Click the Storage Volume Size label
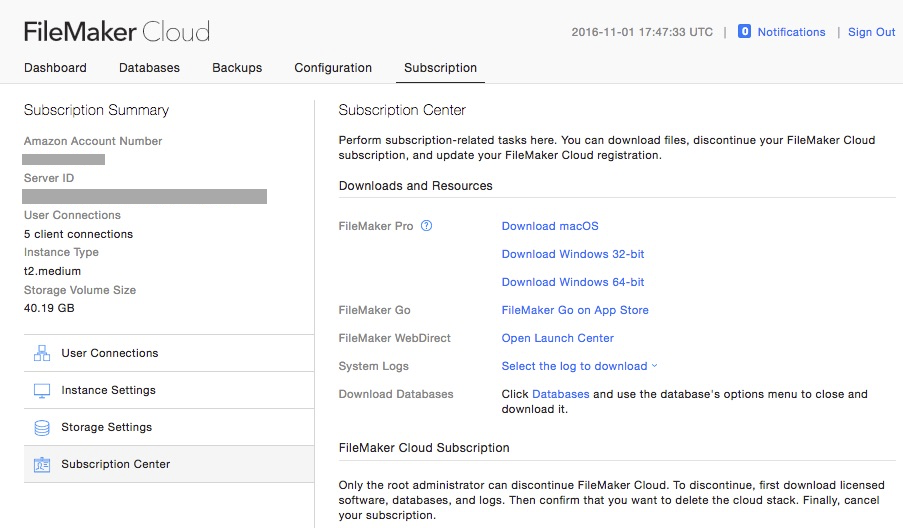This screenshot has height=528, width=903. (79, 290)
